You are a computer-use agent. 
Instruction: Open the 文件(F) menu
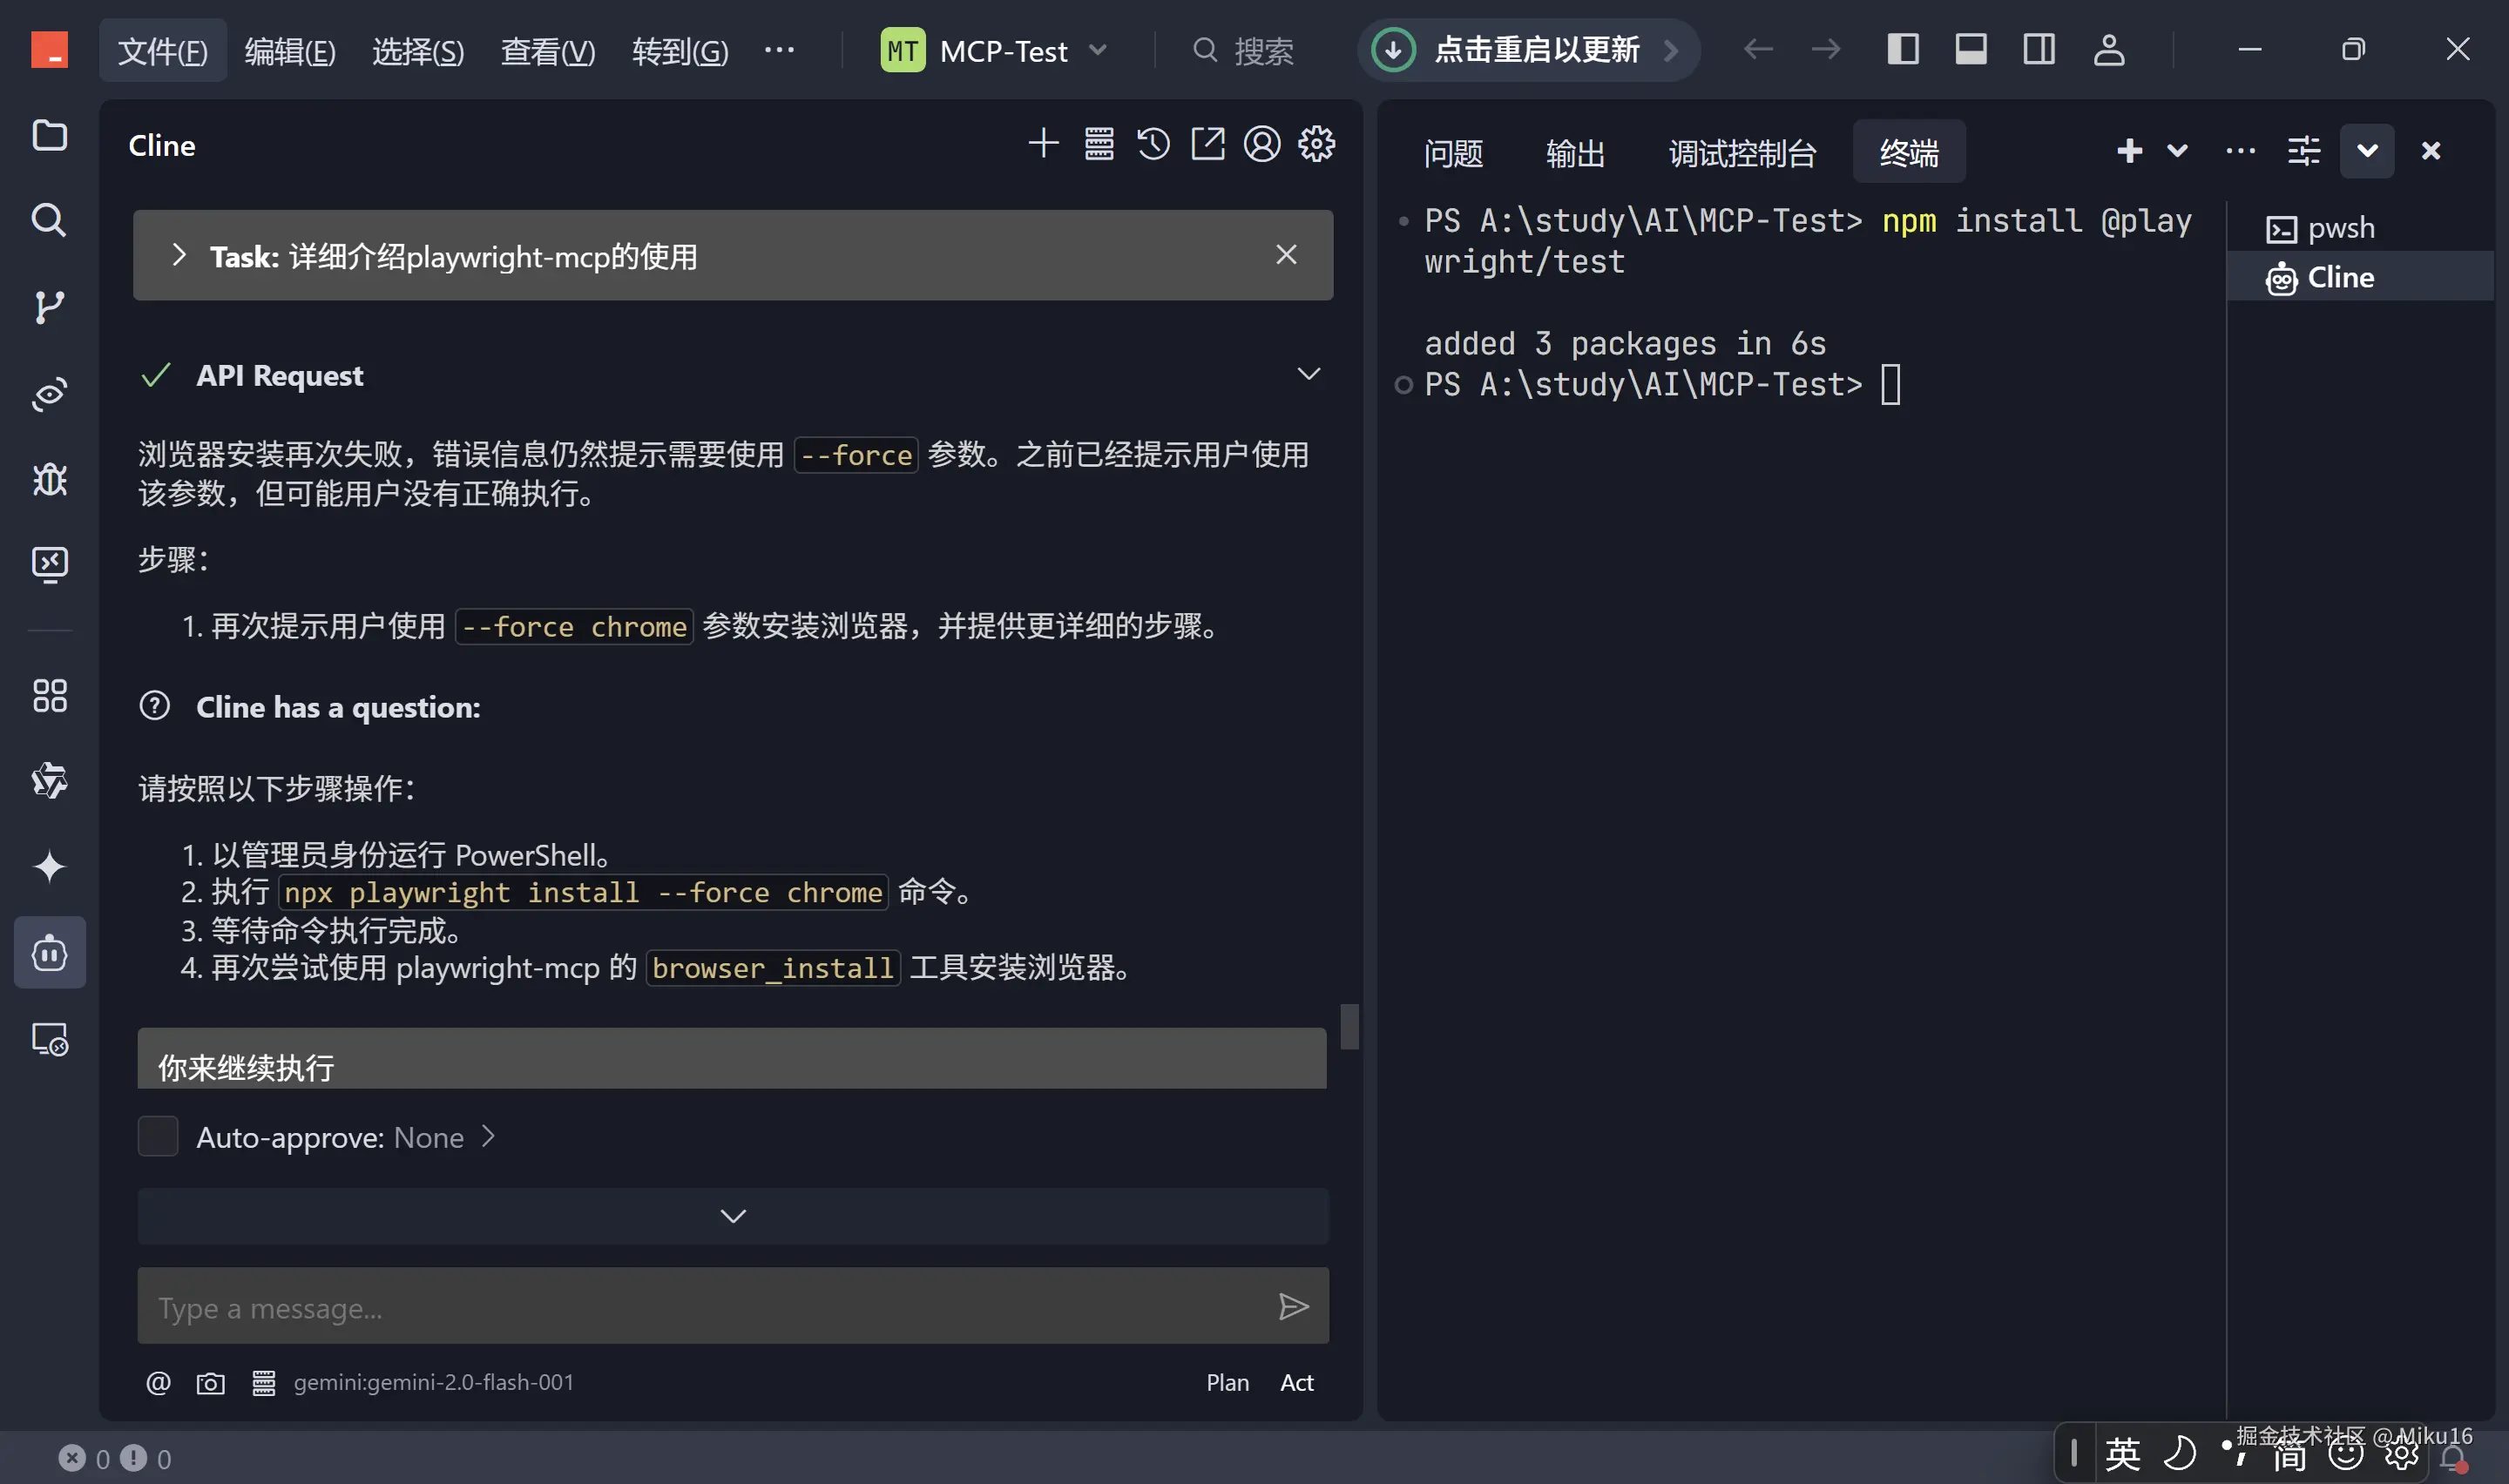tap(163, 51)
